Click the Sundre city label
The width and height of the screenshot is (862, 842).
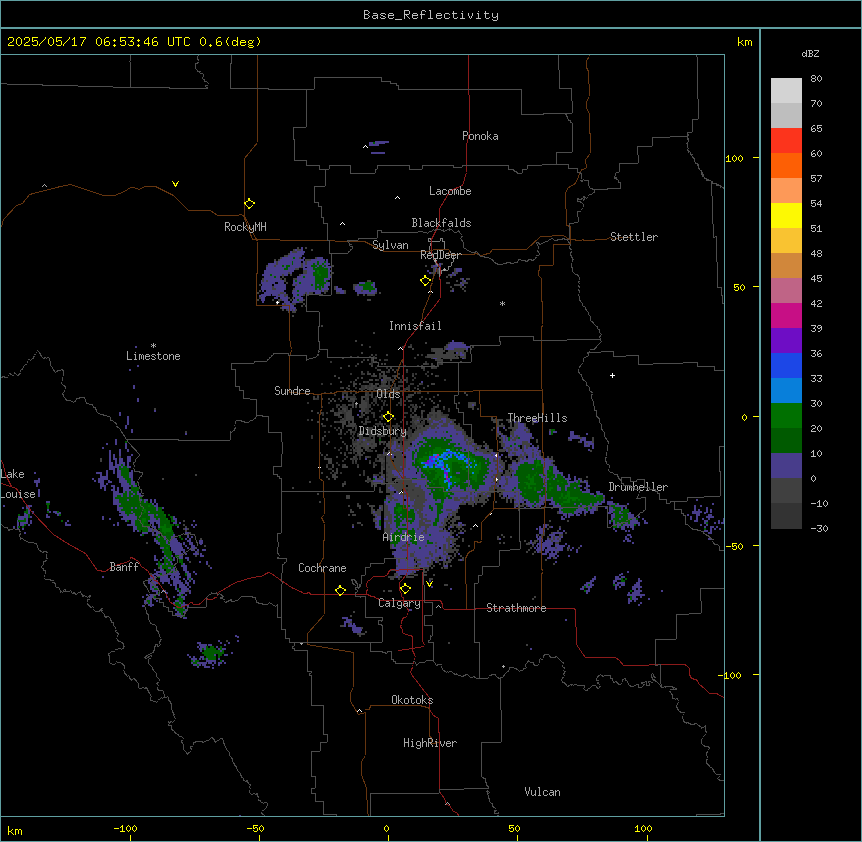pos(292,391)
